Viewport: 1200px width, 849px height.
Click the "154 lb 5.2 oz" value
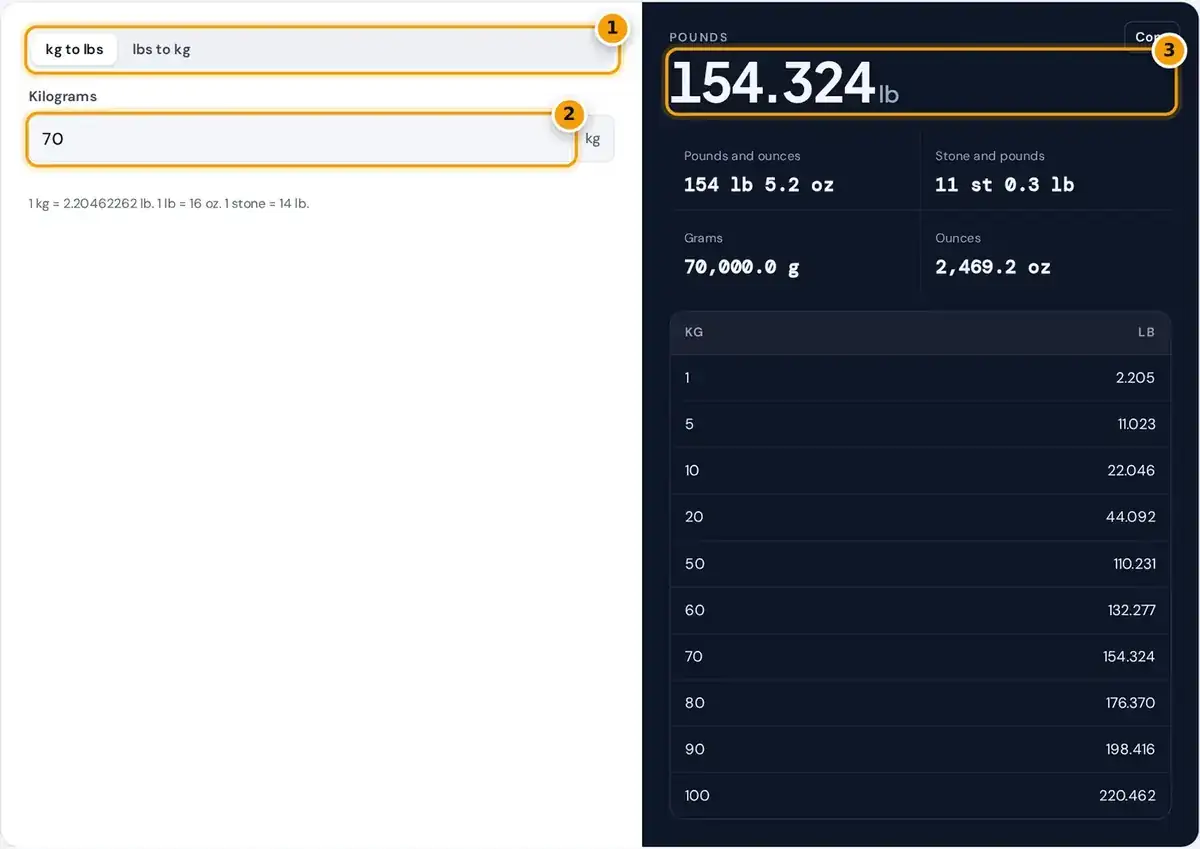pyautogui.click(x=759, y=185)
